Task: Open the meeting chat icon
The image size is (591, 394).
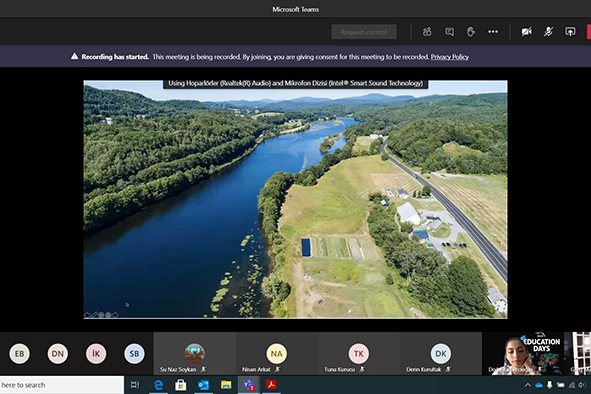Action: coord(449,32)
